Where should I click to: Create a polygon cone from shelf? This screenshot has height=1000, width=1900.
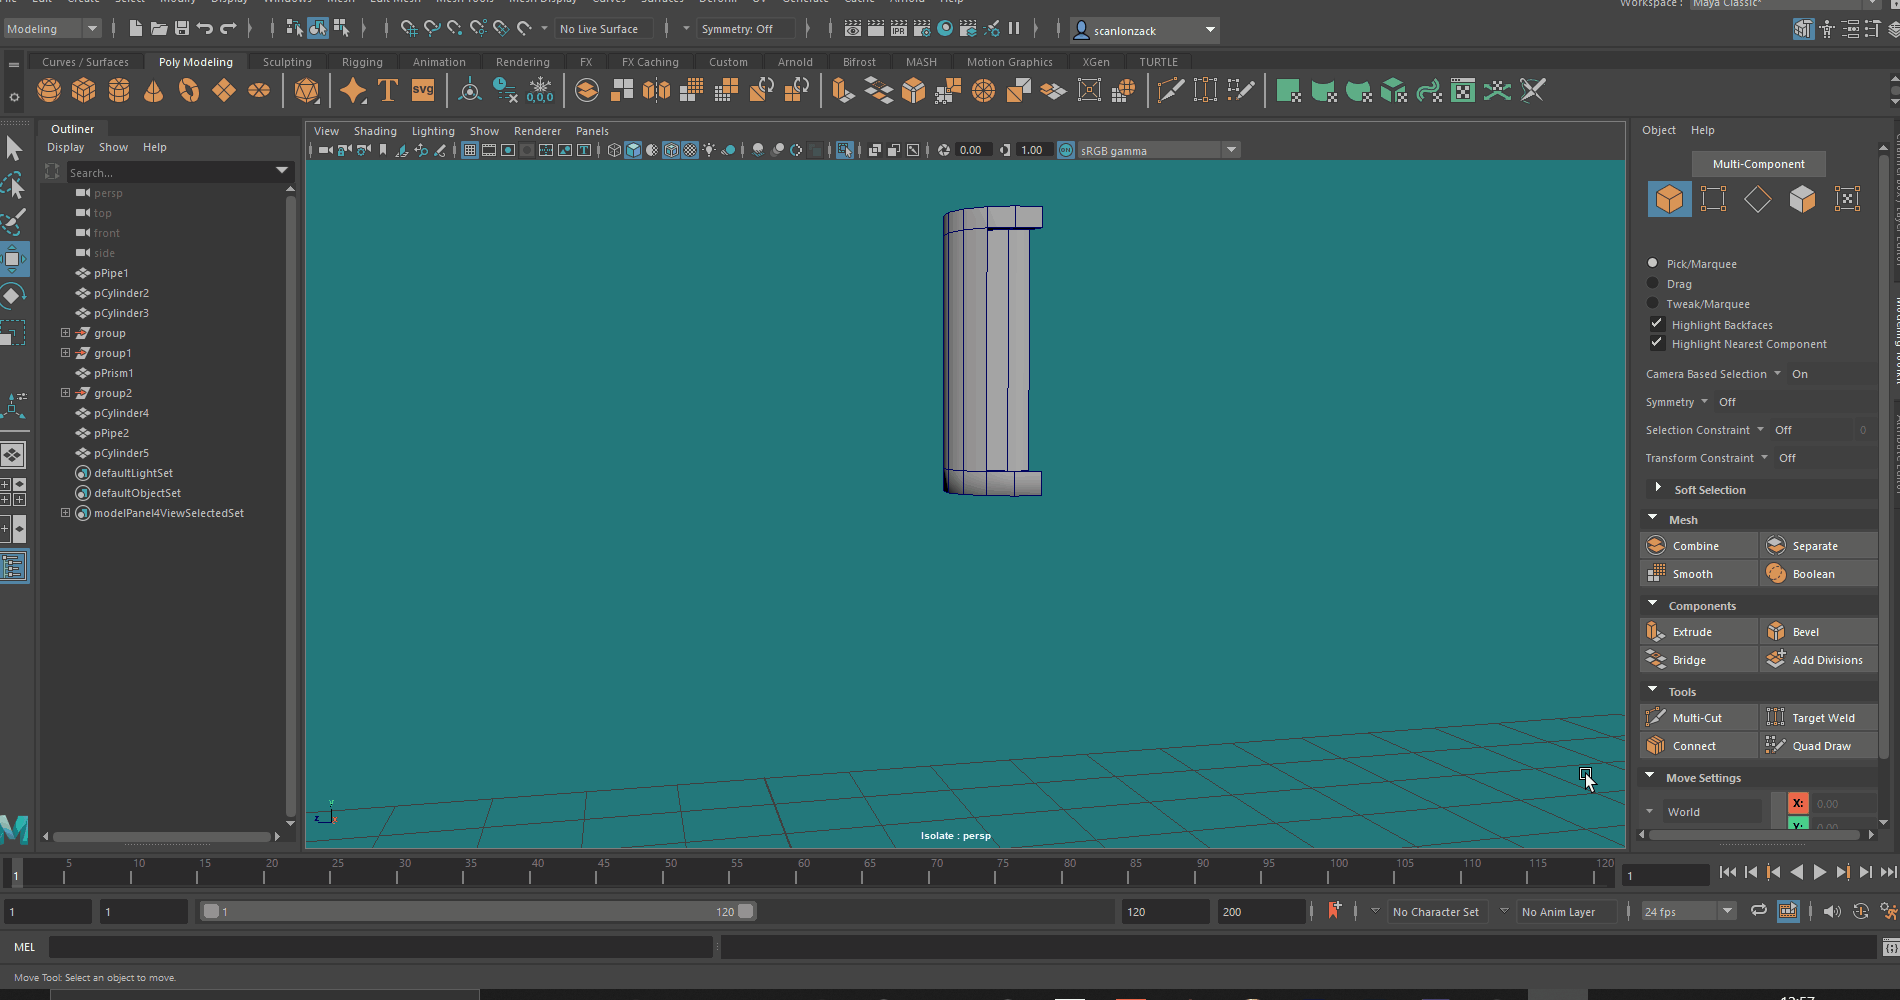pyautogui.click(x=153, y=91)
